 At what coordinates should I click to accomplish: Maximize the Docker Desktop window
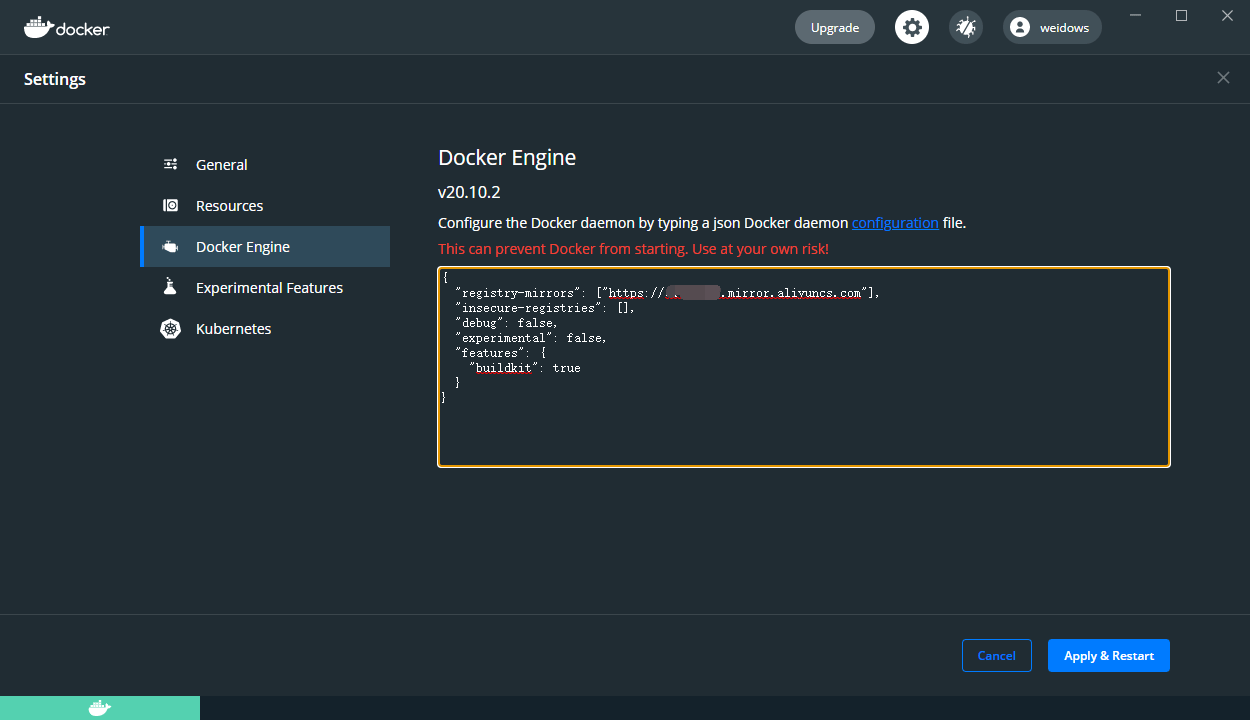(x=1181, y=15)
